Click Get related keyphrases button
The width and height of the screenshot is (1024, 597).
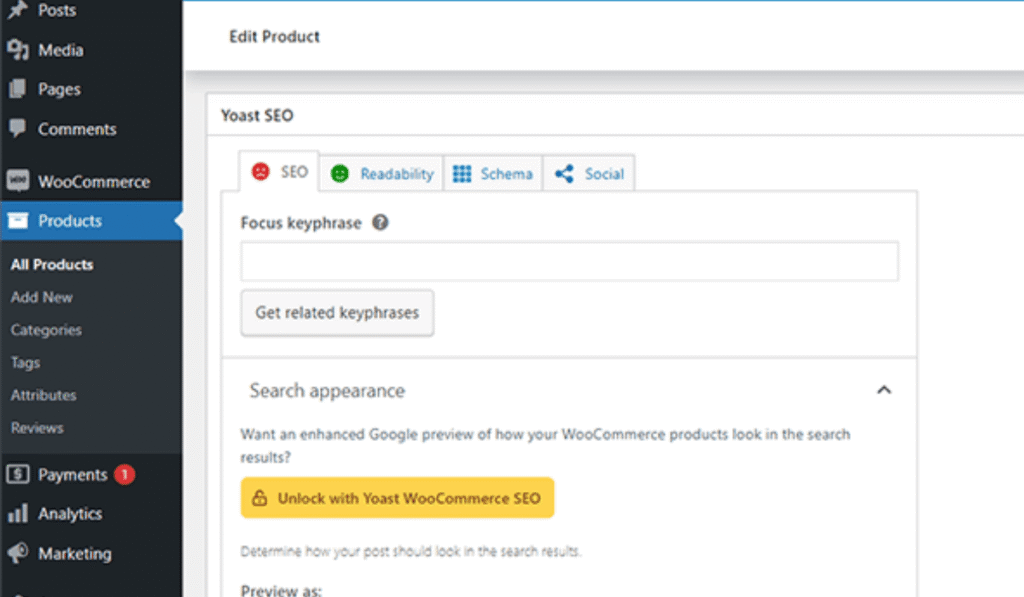click(337, 313)
